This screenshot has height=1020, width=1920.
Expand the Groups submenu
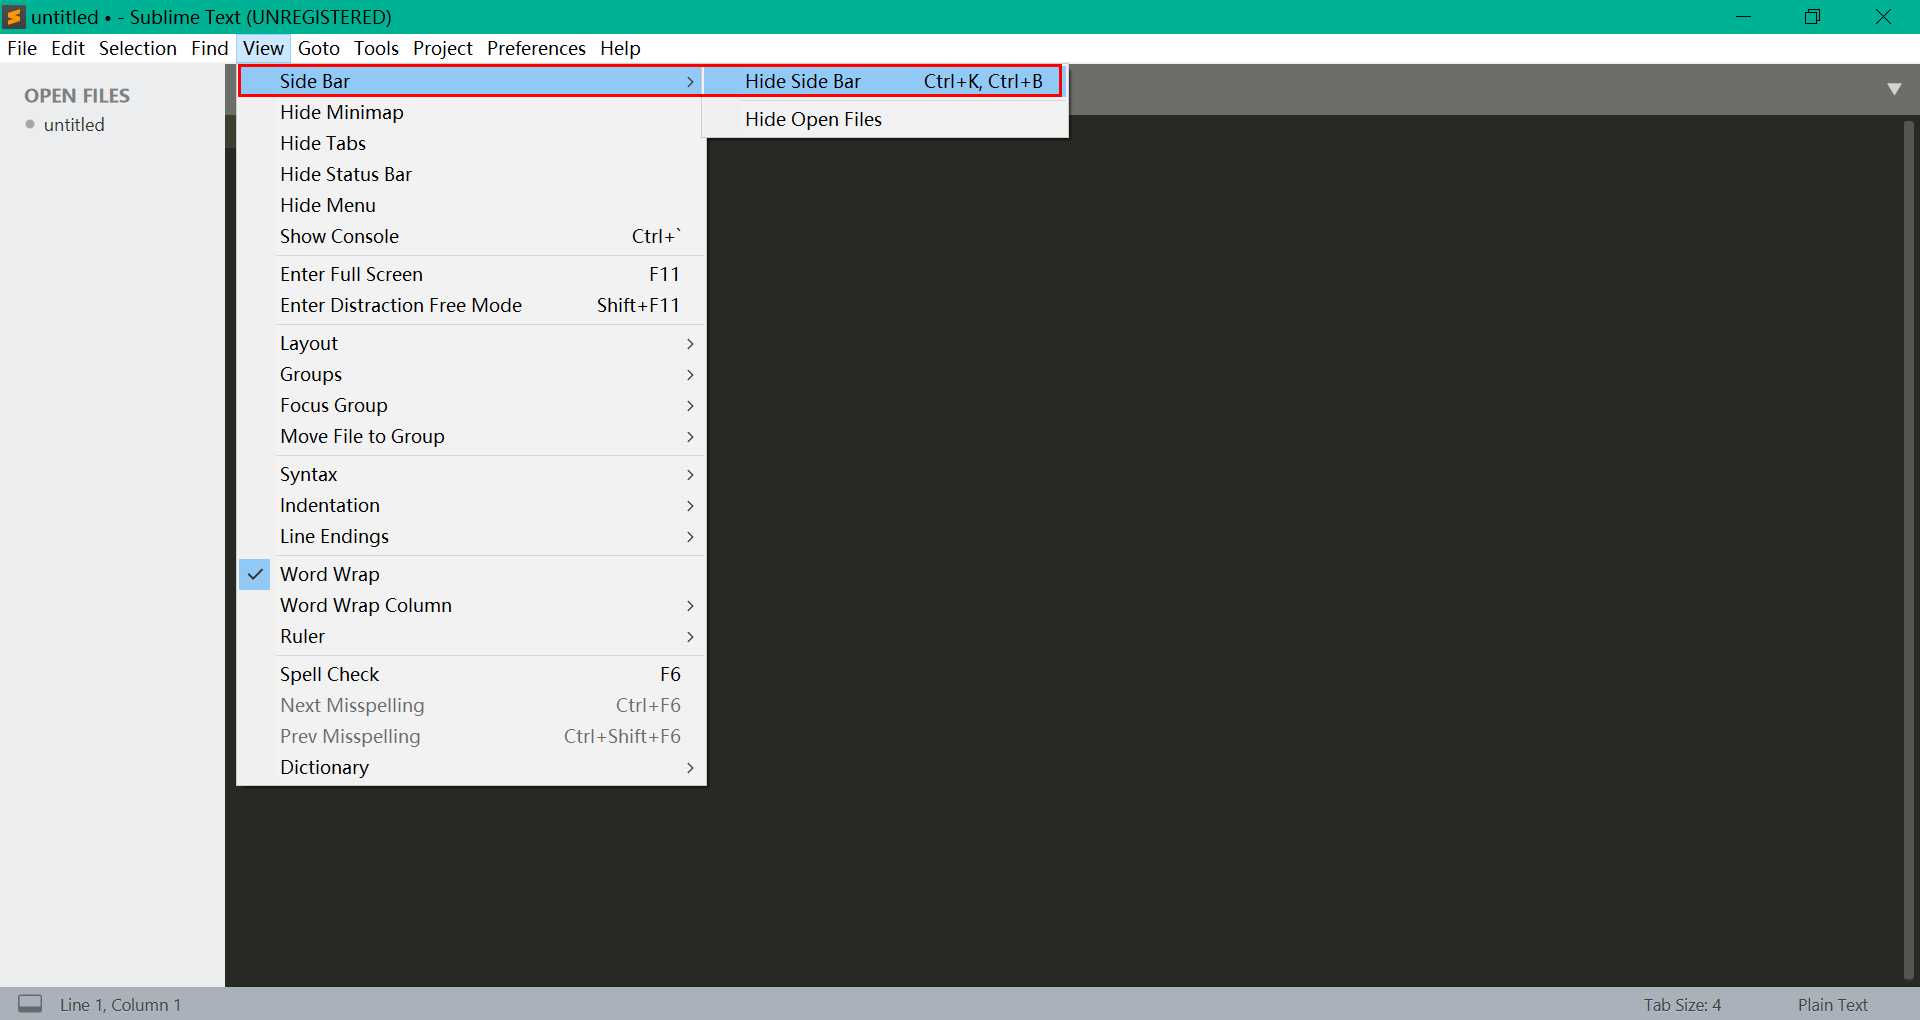[x=471, y=374]
